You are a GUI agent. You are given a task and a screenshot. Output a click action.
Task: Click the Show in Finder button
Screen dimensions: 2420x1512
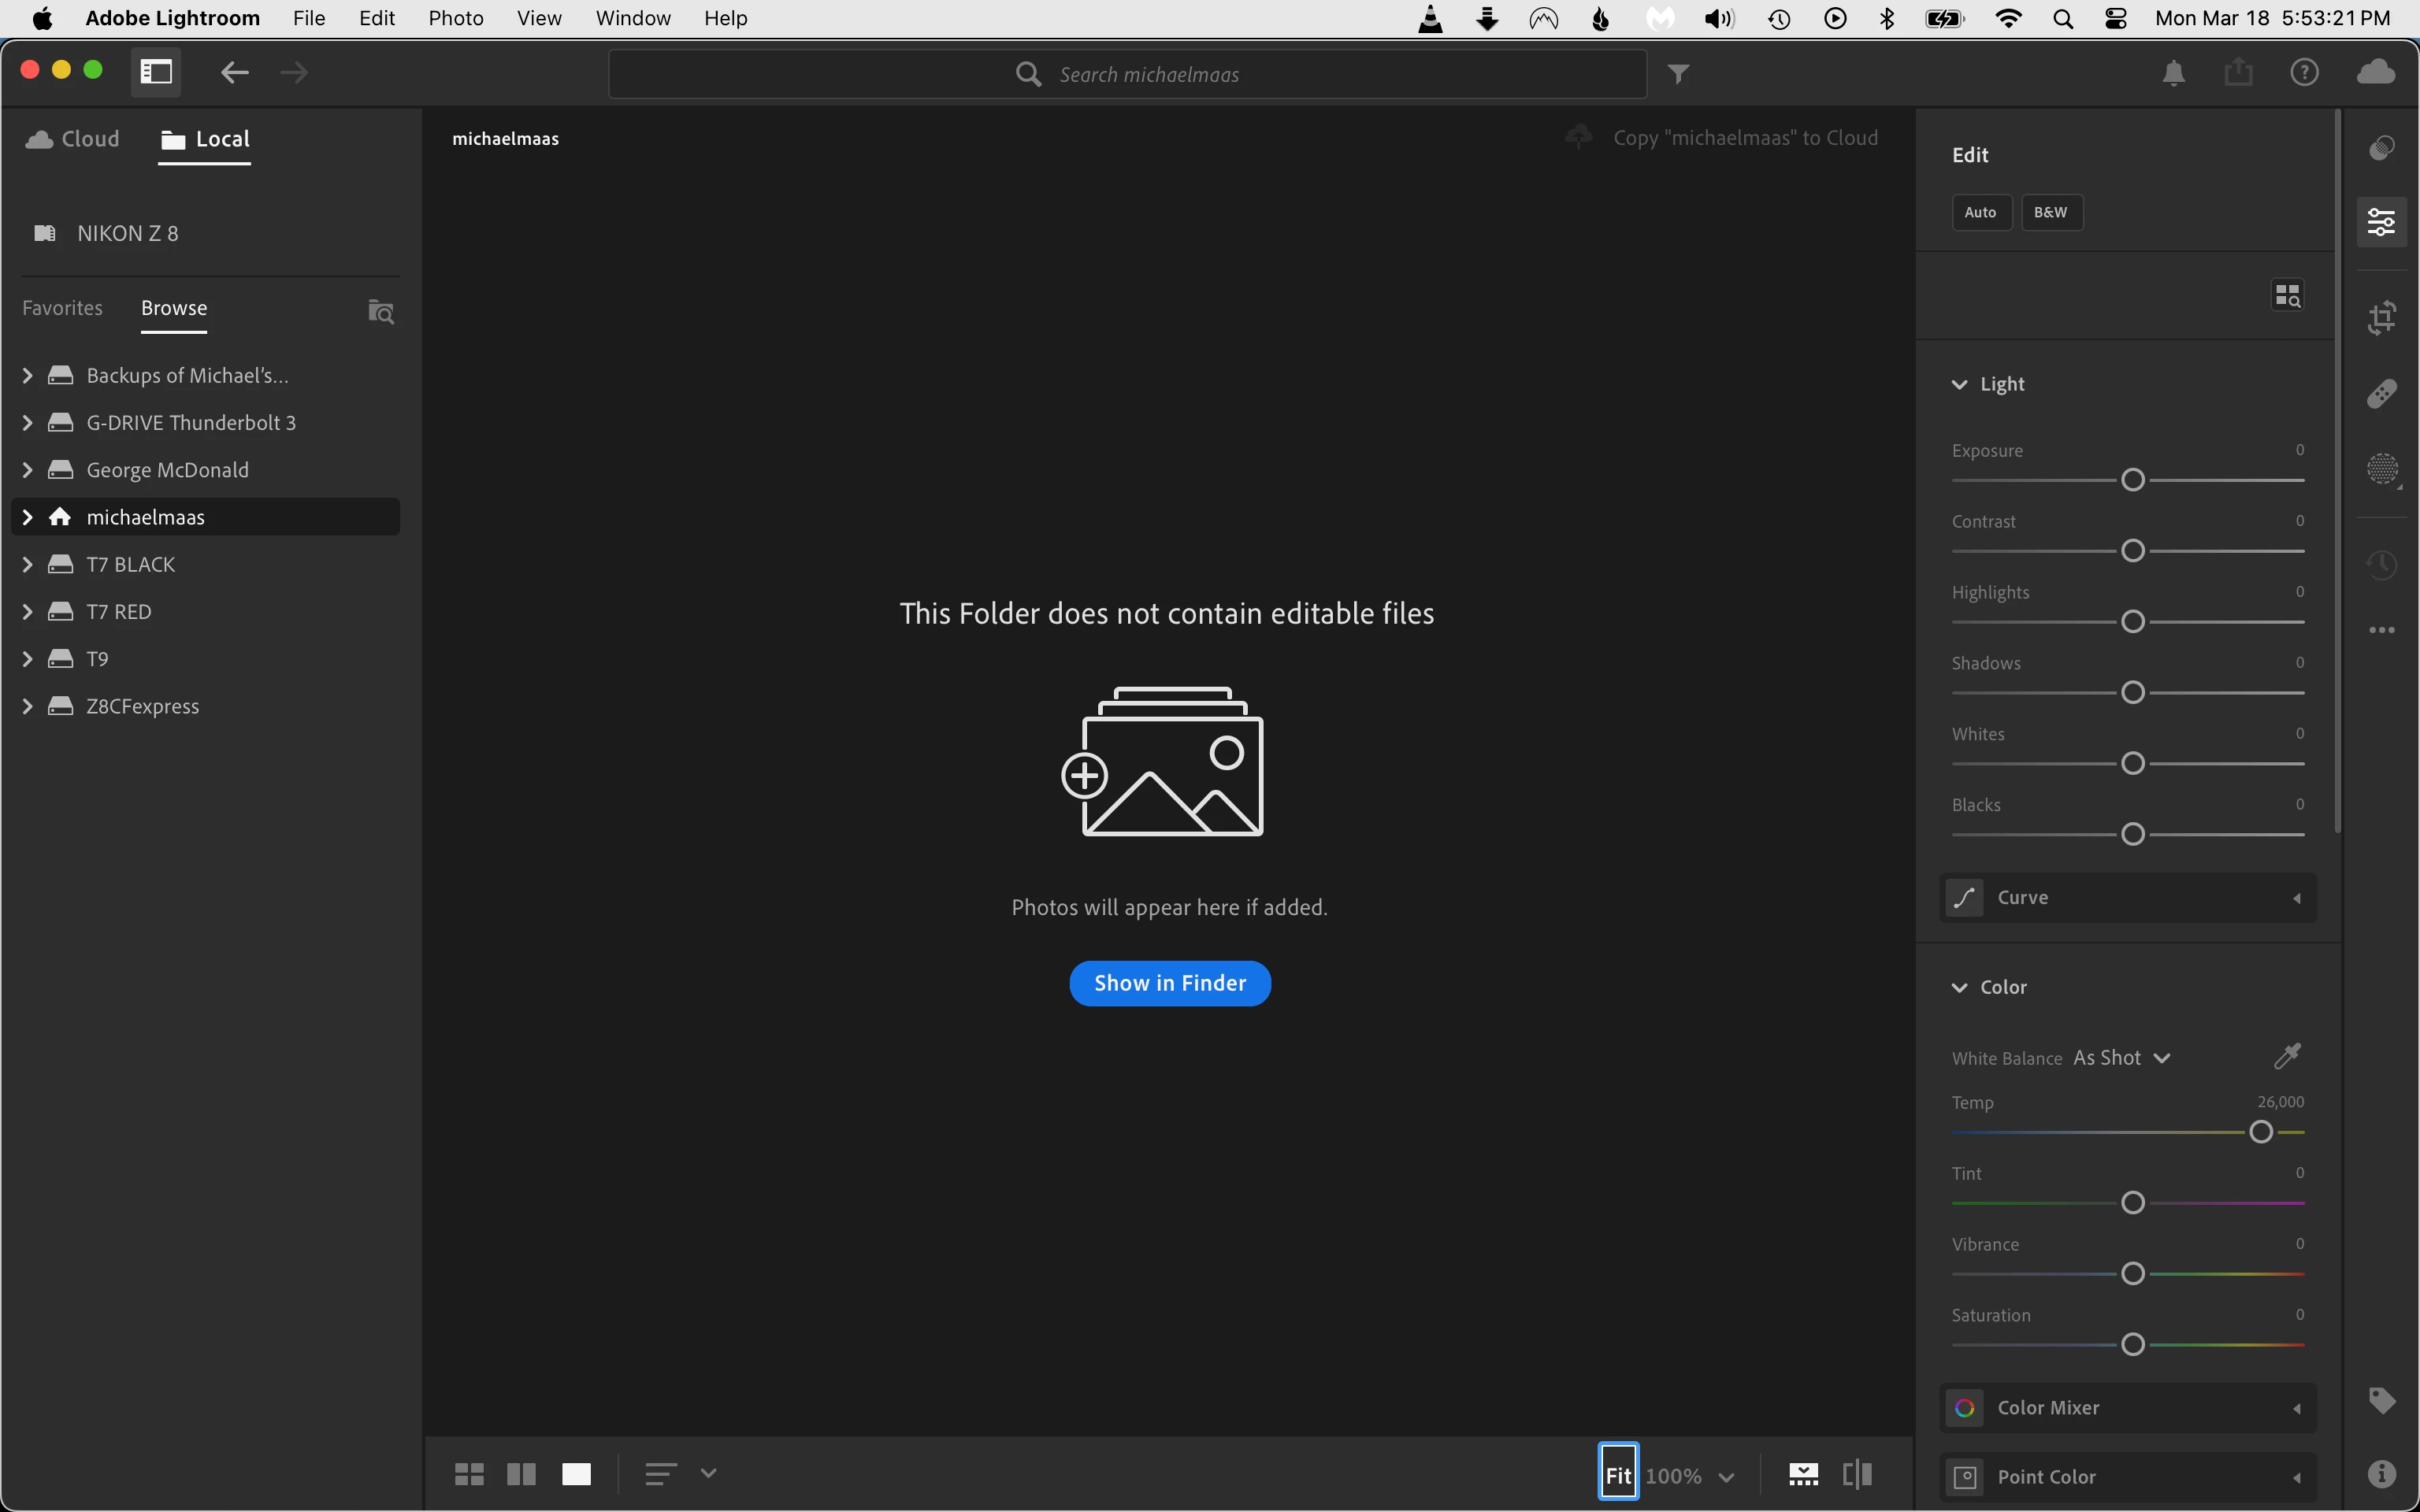click(x=1169, y=983)
